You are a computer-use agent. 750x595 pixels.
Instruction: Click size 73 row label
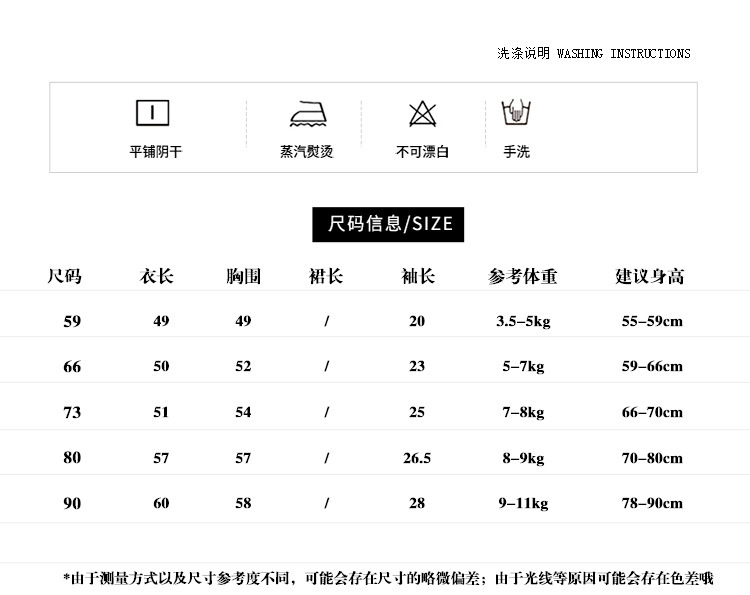coord(72,412)
